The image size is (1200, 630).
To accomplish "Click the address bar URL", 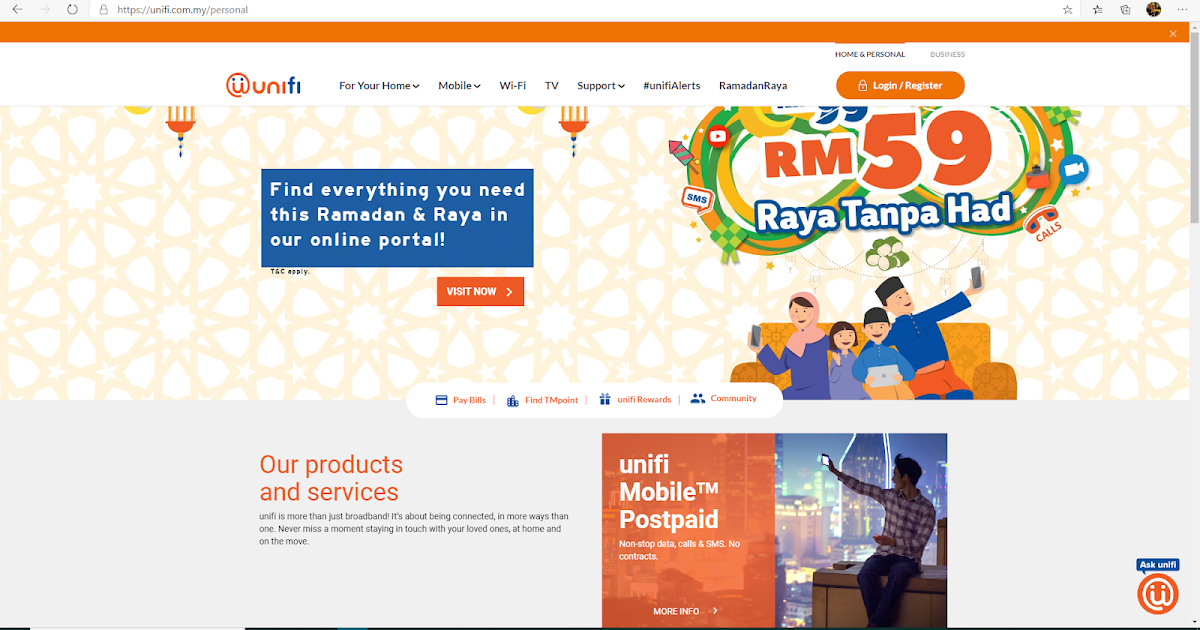I will pyautogui.click(x=183, y=10).
